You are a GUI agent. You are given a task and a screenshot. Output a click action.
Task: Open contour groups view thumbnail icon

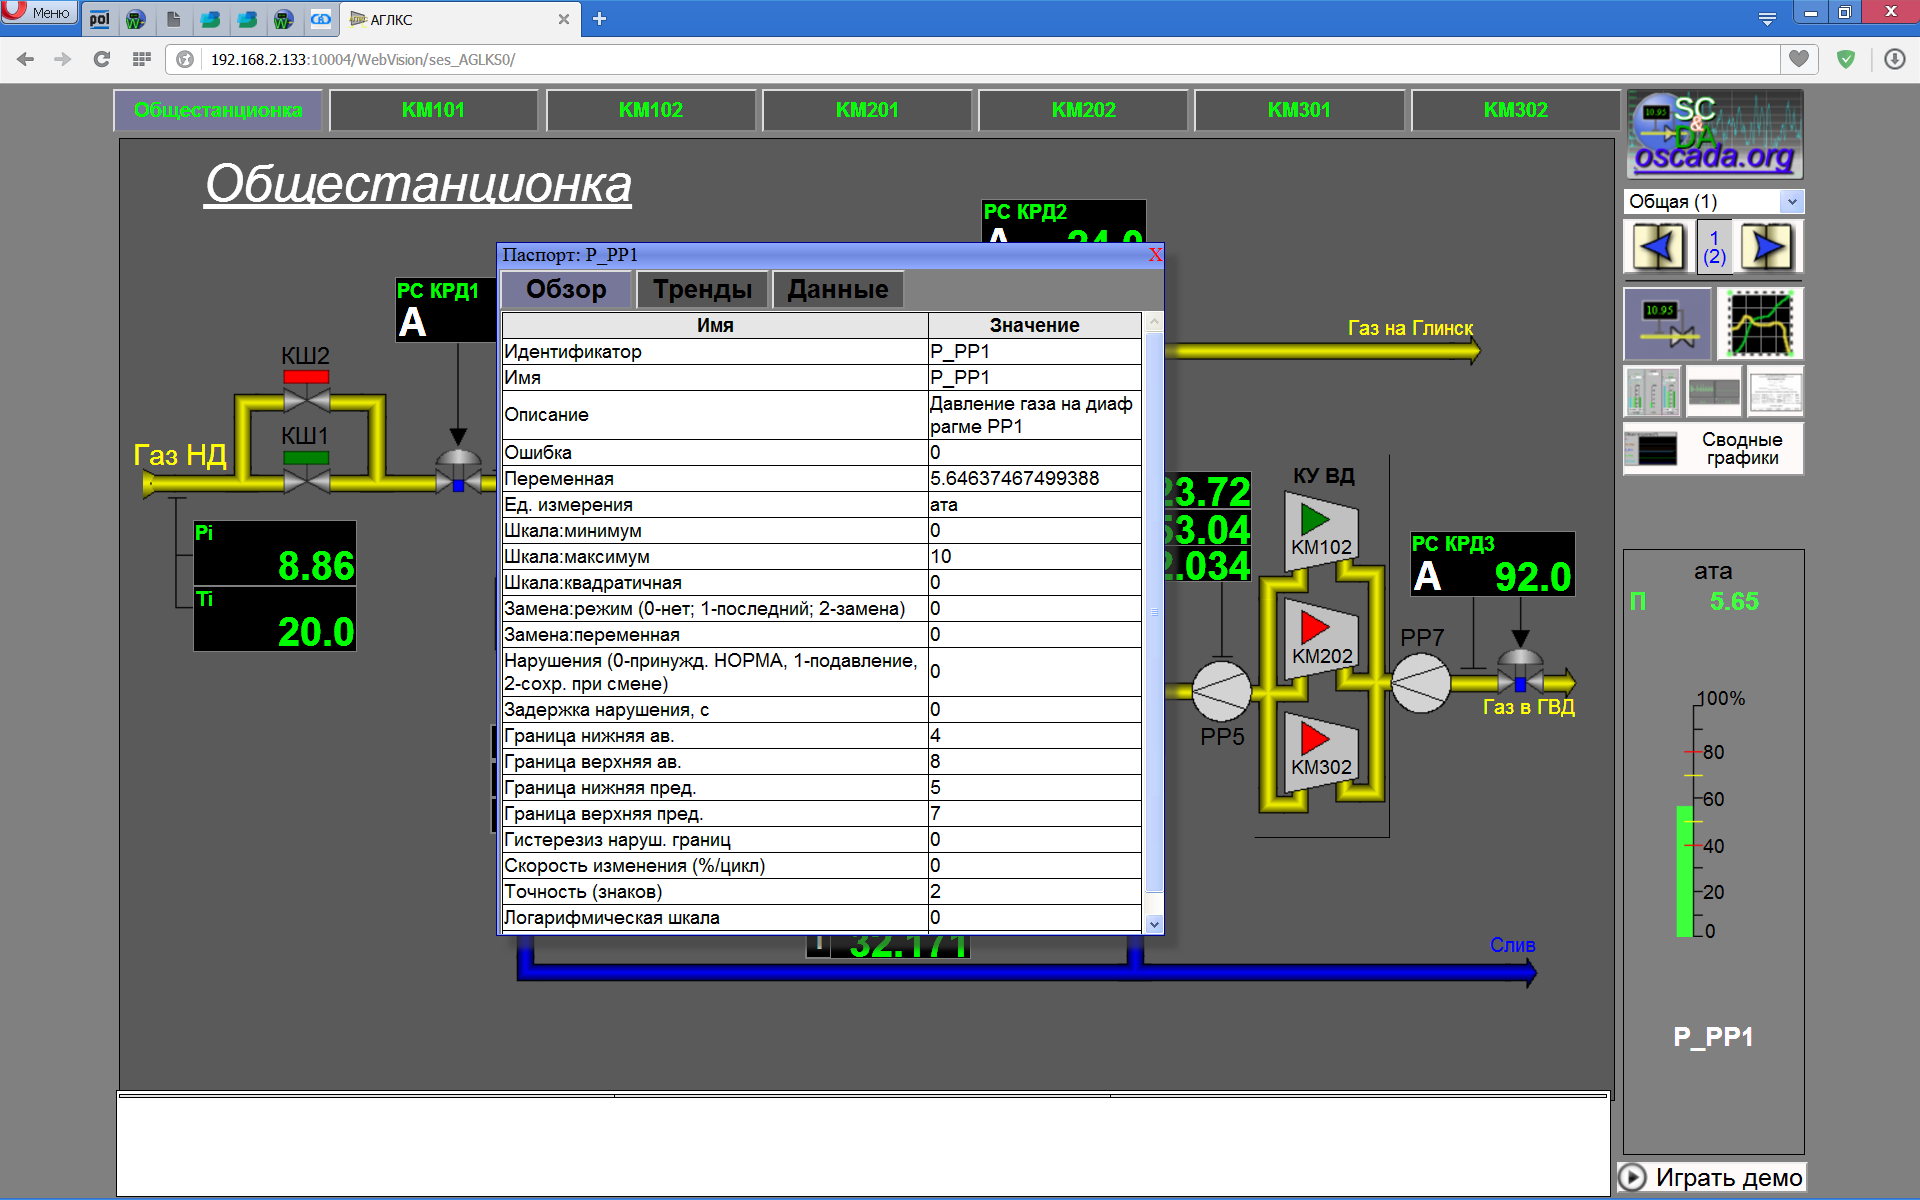point(1652,391)
